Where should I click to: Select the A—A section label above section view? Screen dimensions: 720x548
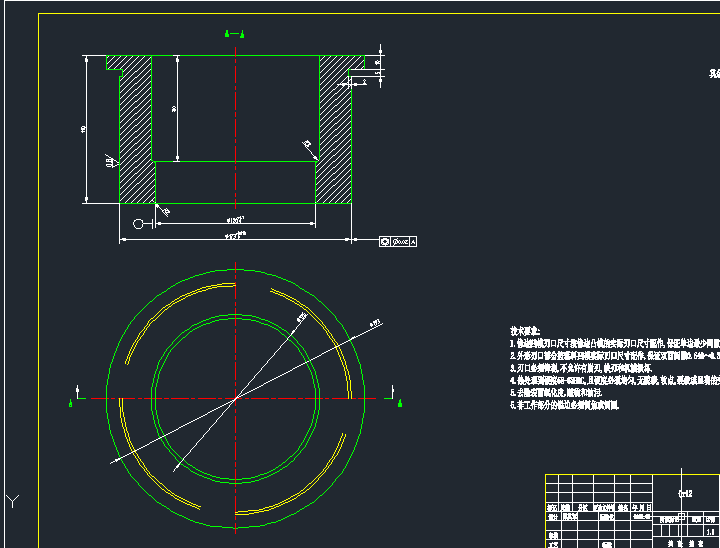pos(234,34)
